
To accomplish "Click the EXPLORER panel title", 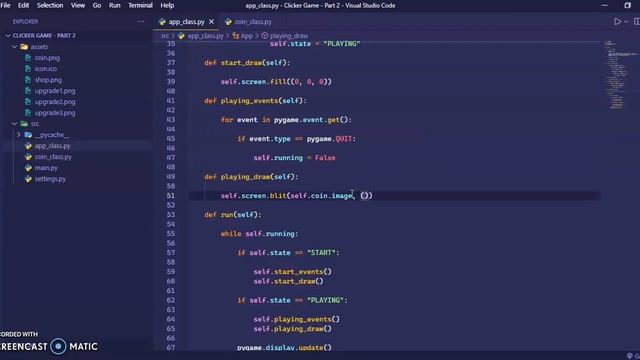I will (25, 21).
